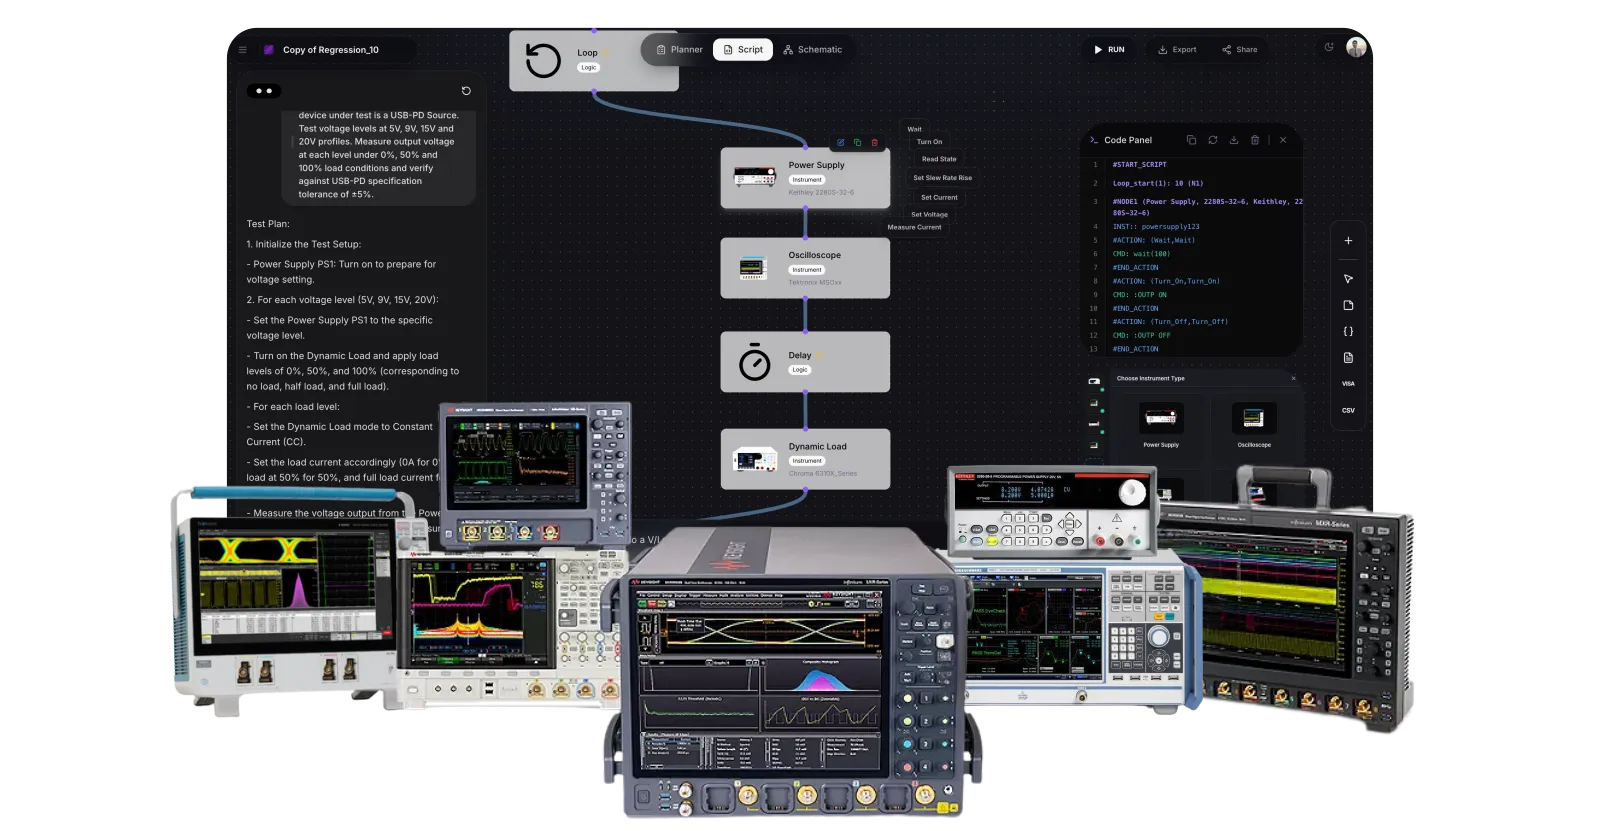Click the Test Plan: heading text
Screen dimensions: 1600x831
click(268, 224)
